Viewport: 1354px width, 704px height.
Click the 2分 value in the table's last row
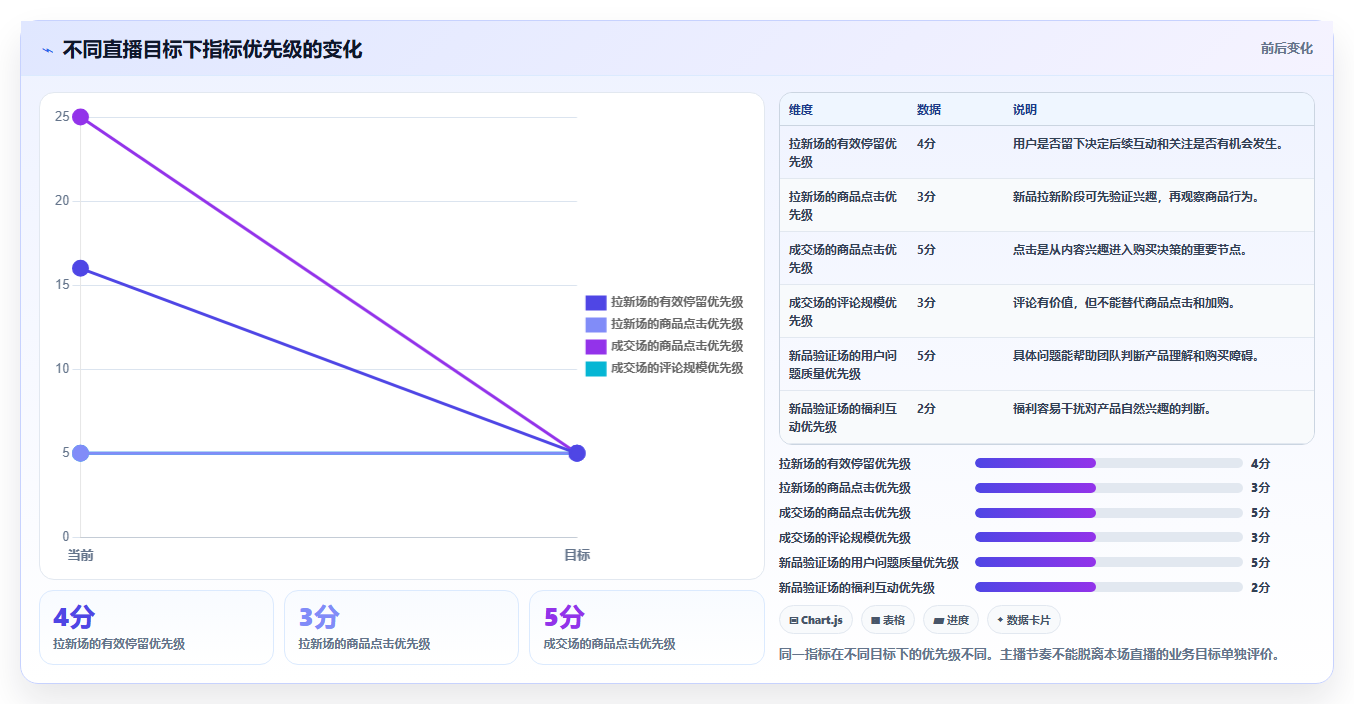(x=926, y=409)
